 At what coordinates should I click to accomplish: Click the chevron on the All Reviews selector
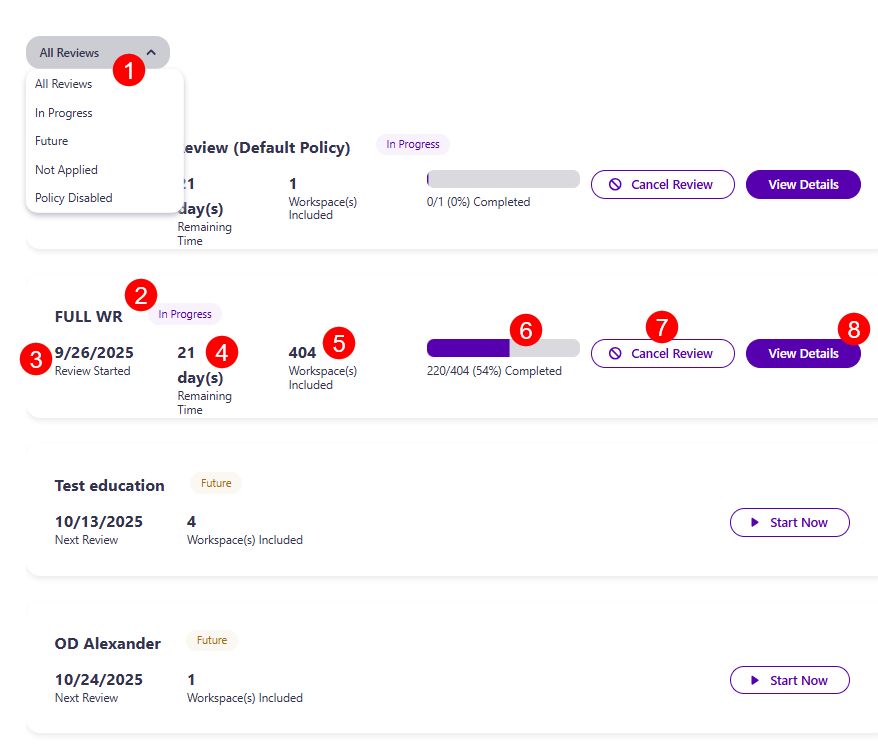point(151,52)
